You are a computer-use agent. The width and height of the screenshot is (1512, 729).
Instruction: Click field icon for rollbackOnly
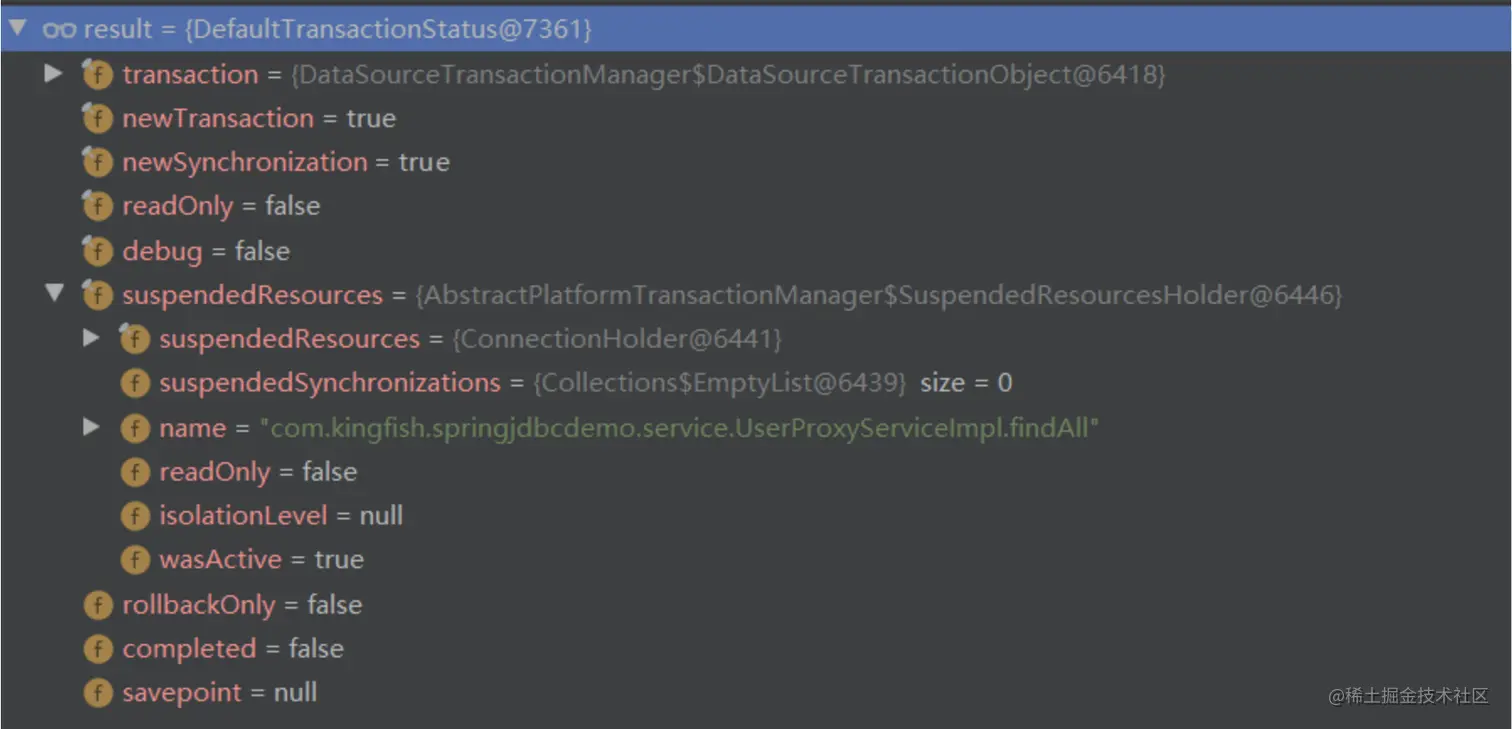(x=97, y=605)
